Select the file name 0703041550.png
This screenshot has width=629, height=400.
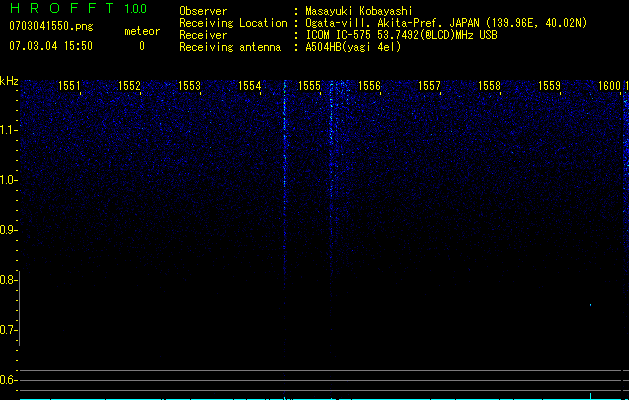click(x=51, y=26)
